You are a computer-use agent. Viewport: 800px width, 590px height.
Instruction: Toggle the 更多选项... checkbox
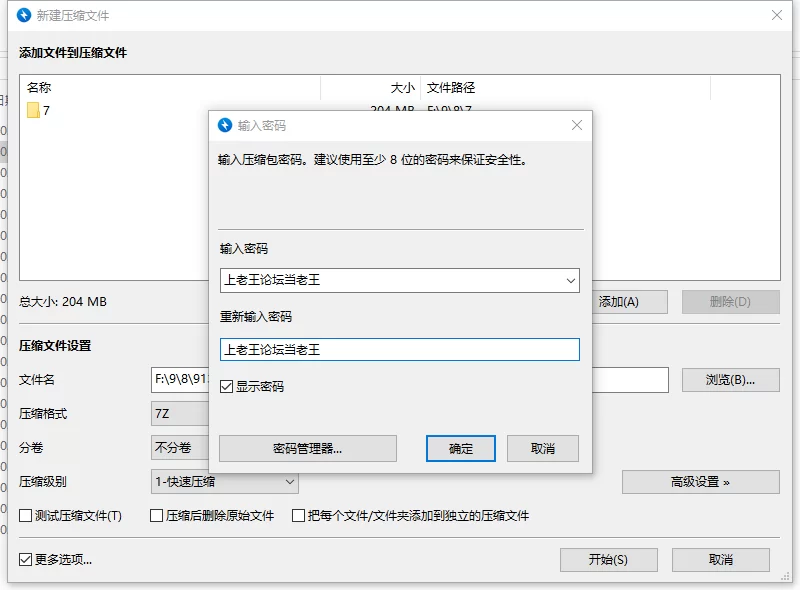click(26, 559)
